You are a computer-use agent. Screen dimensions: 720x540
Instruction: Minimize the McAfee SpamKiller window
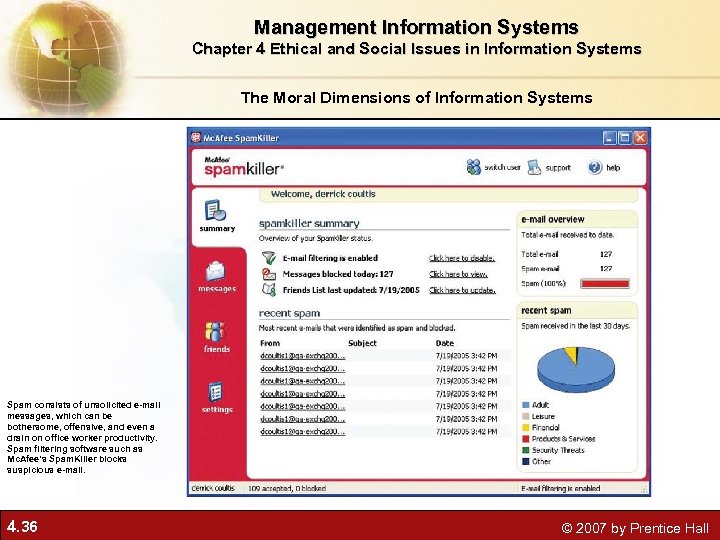[x=609, y=138]
